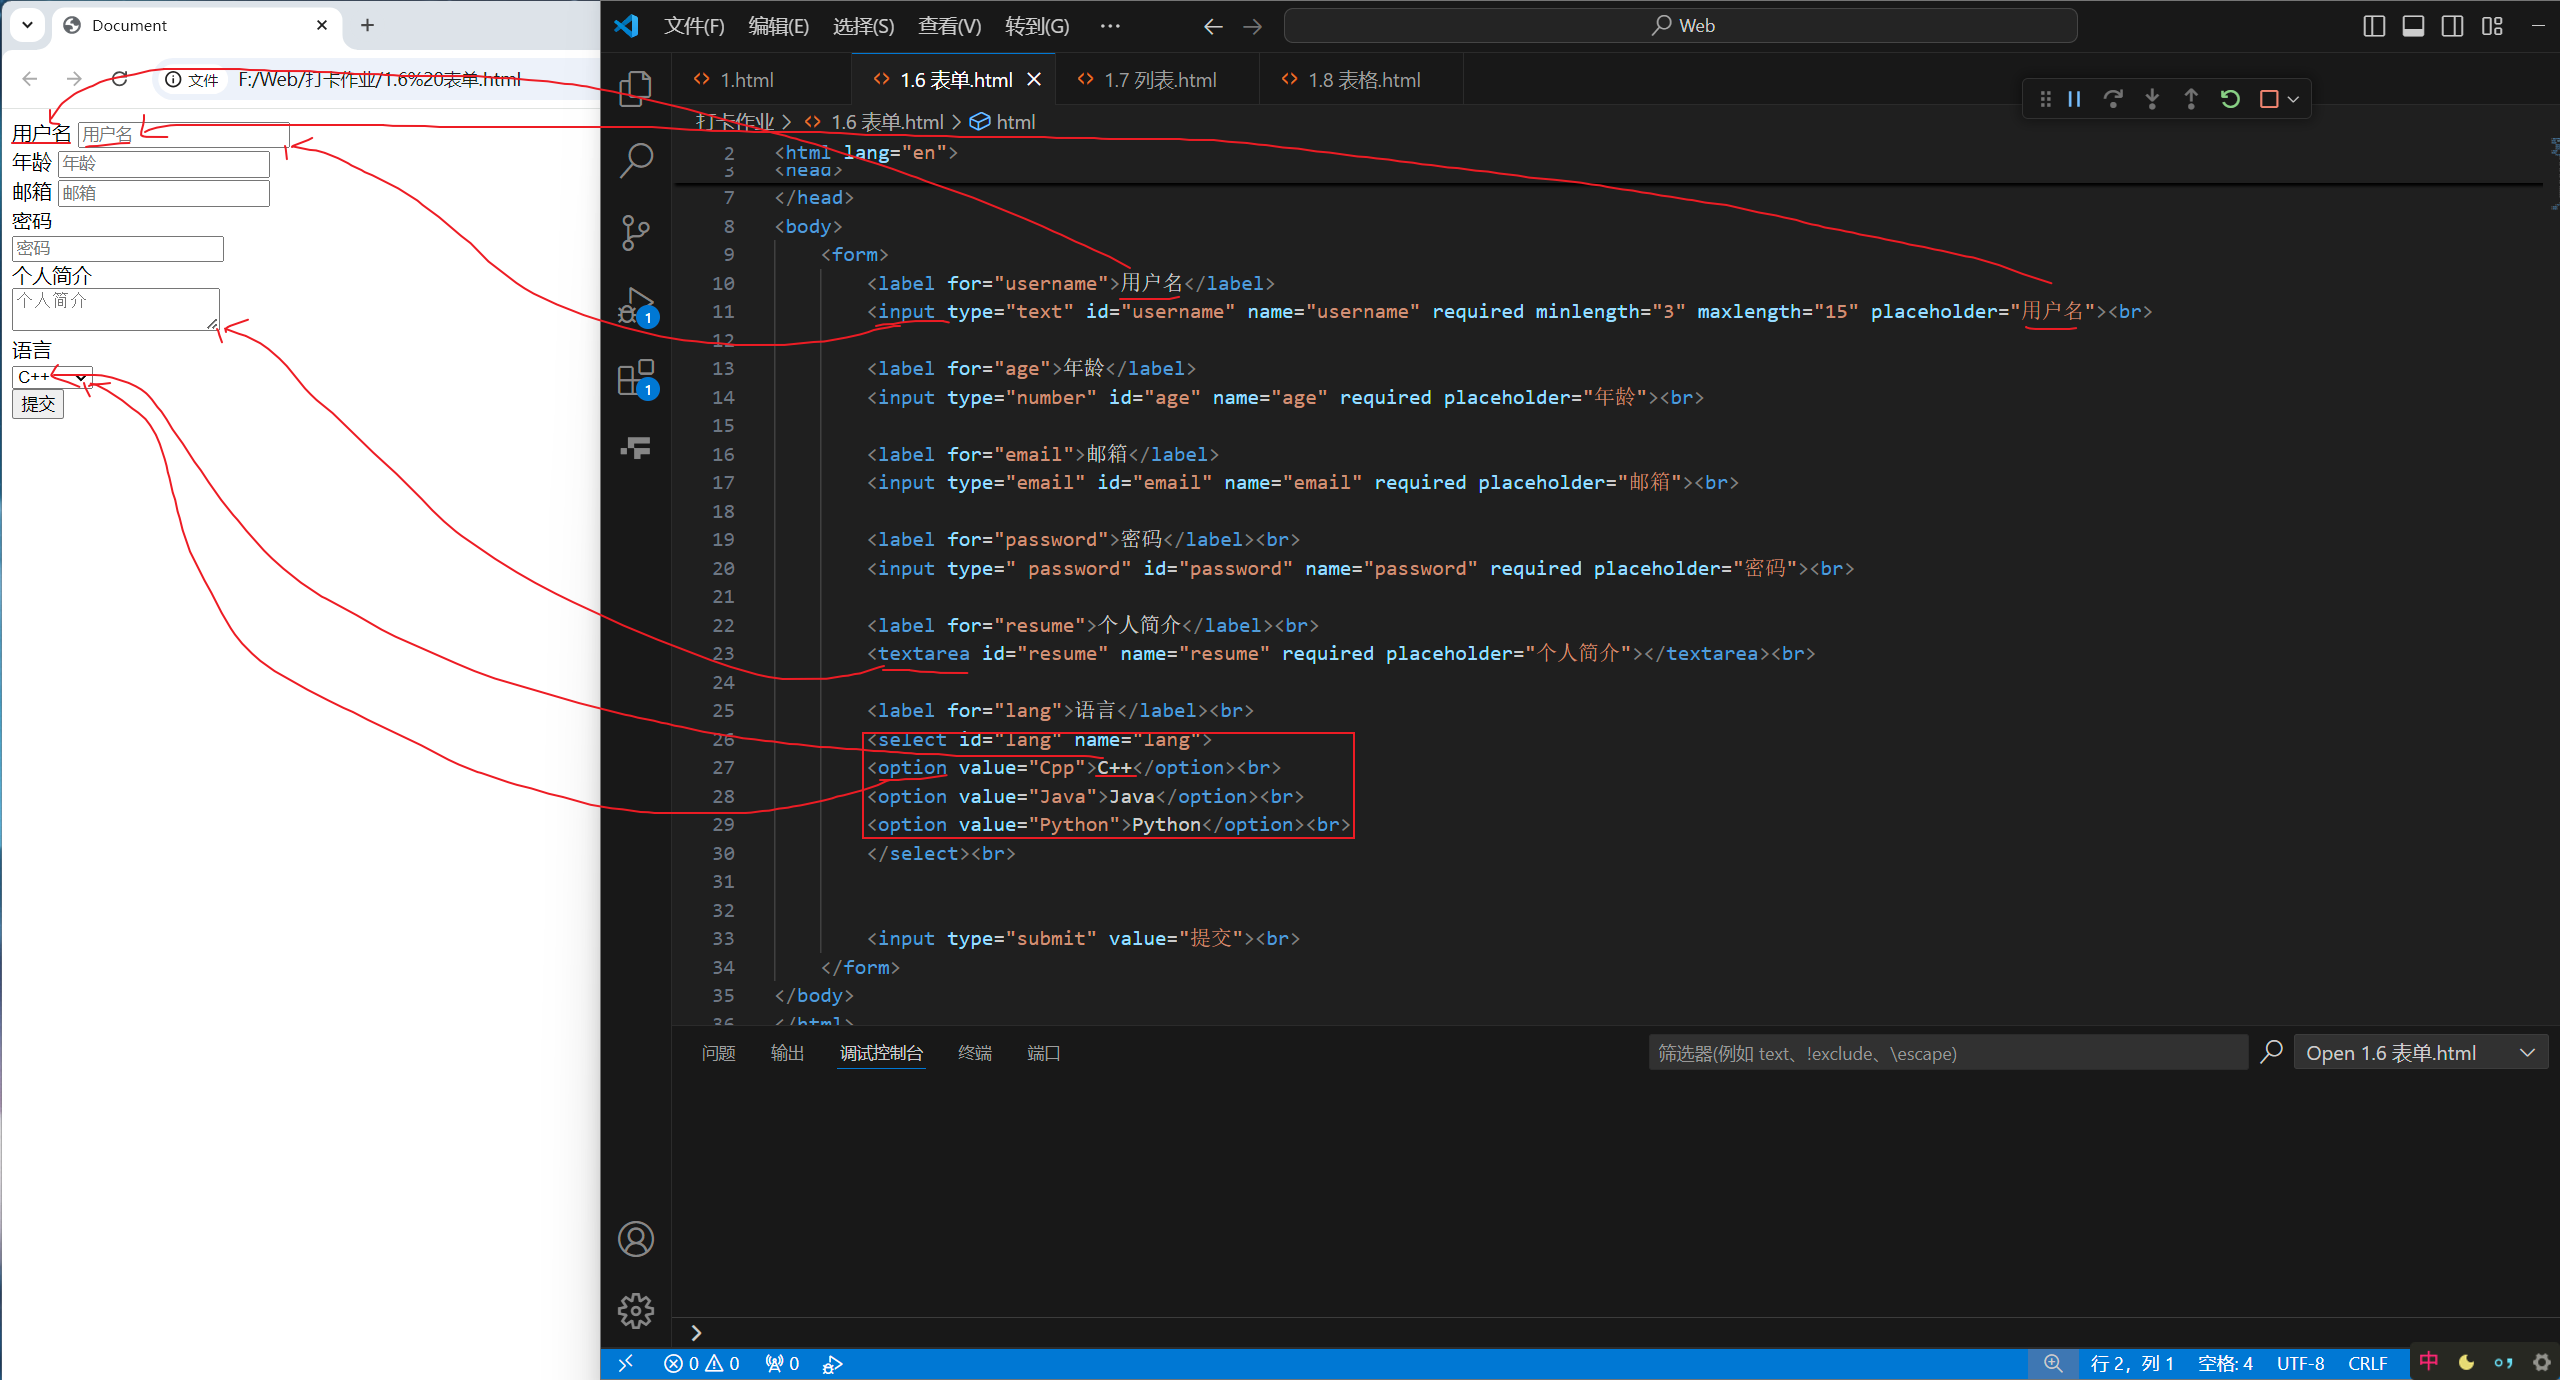Open the C++ language select dropdown
This screenshot has width=2560, height=1380.
pyautogui.click(x=52, y=377)
